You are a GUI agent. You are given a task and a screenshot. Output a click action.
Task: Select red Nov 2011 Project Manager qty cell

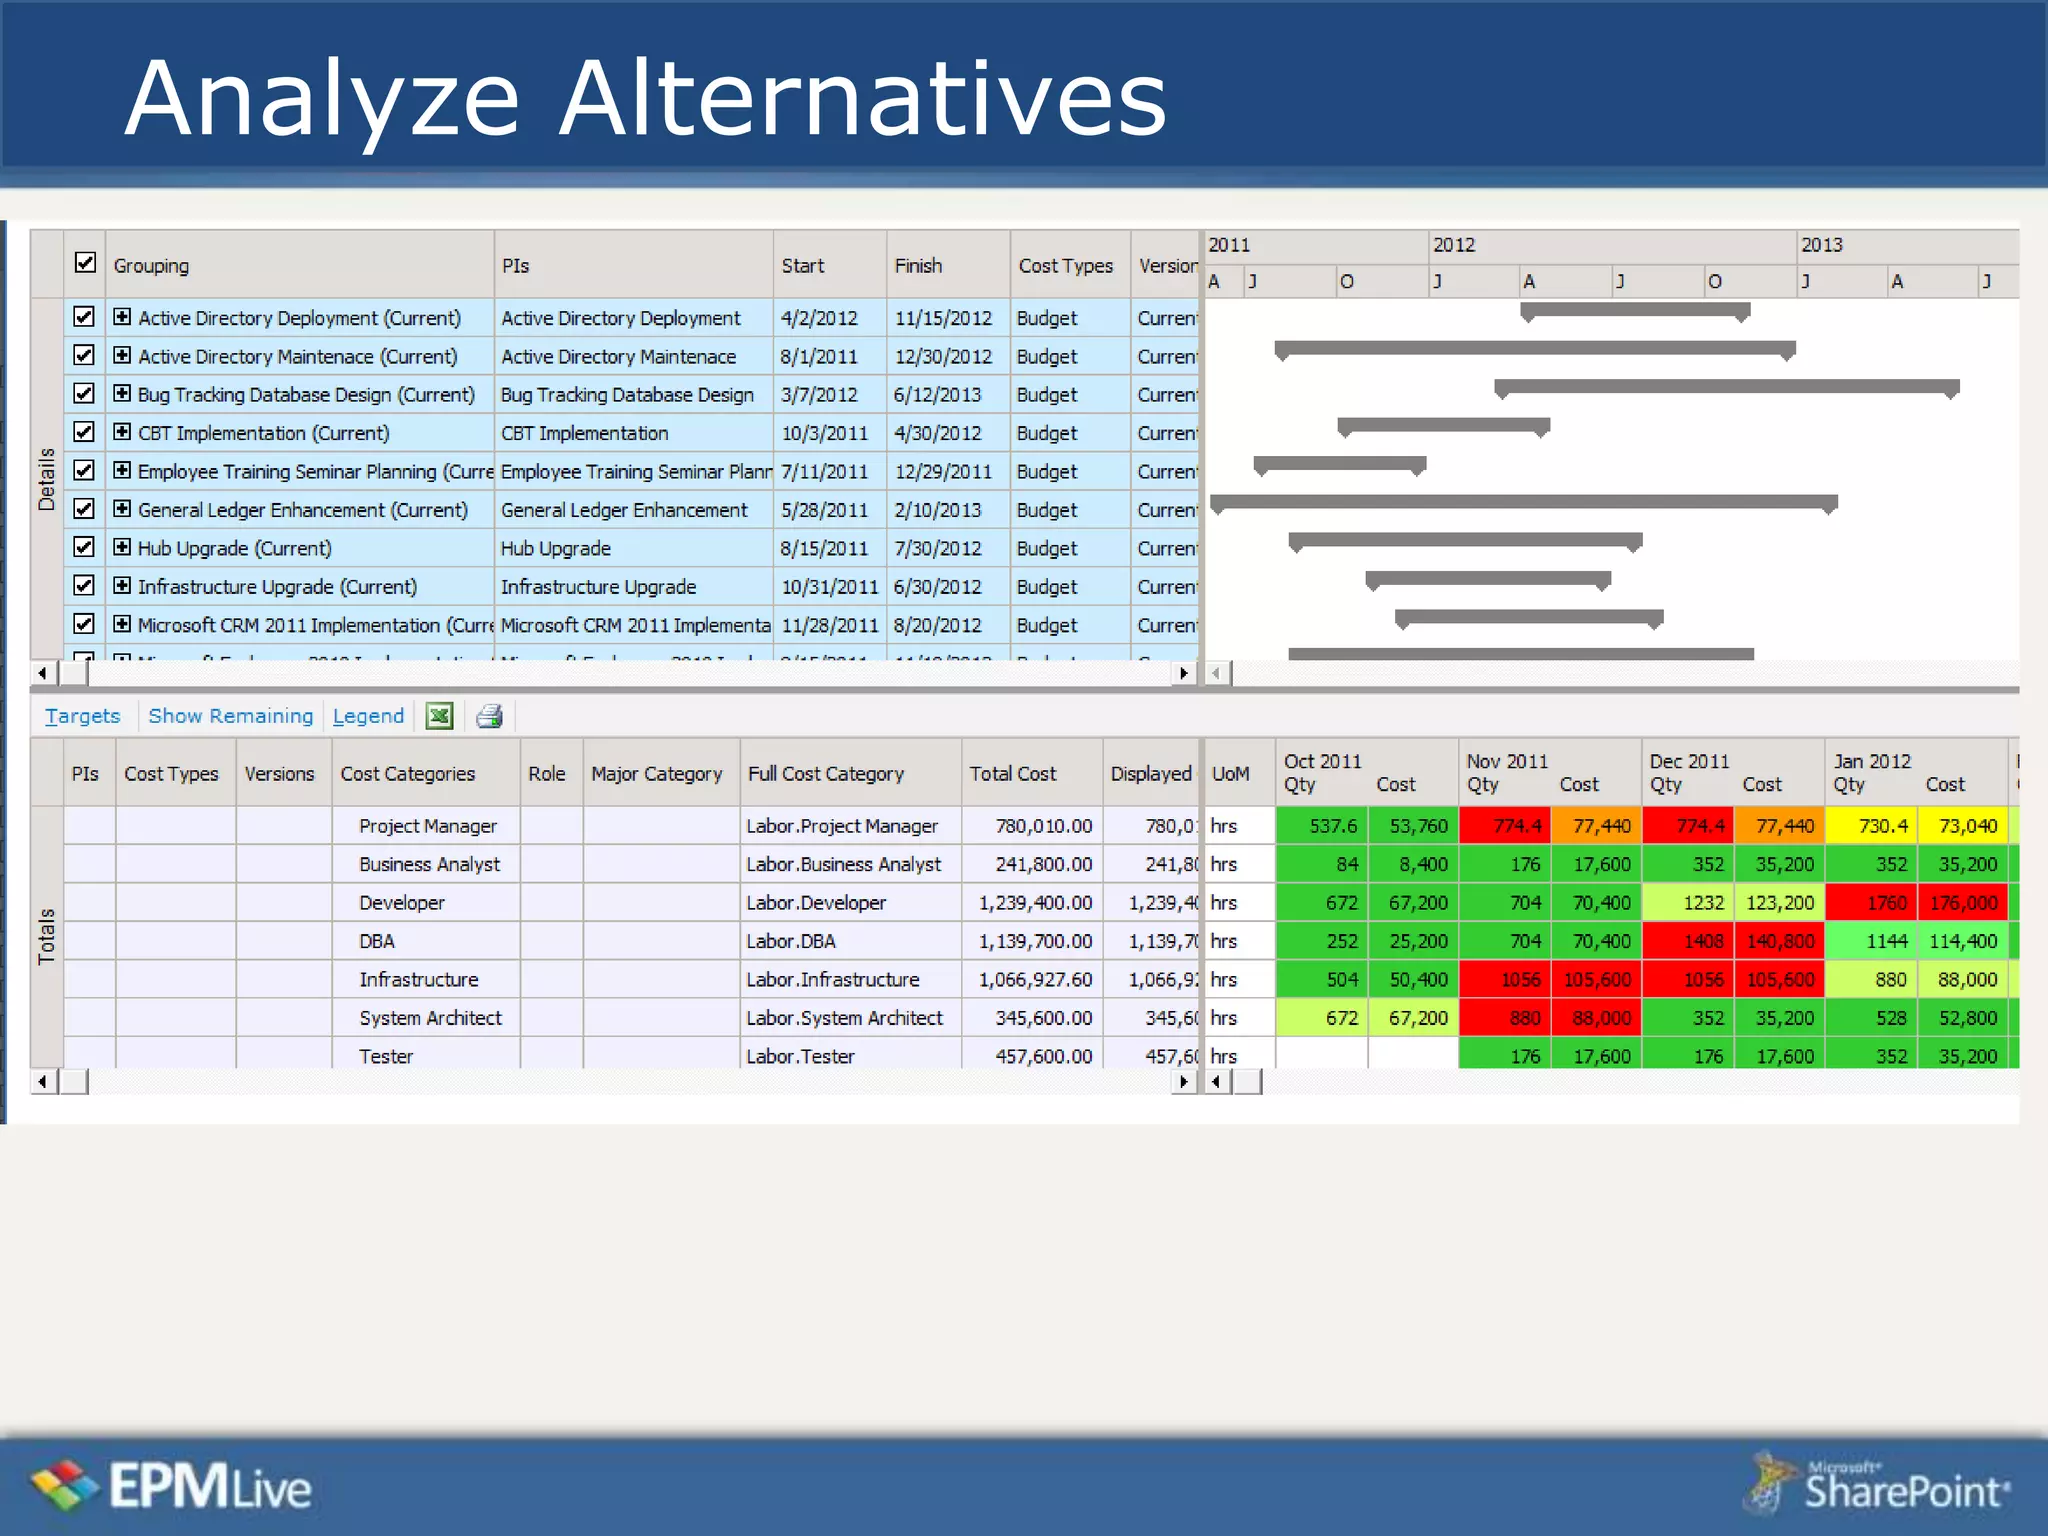click(1505, 826)
